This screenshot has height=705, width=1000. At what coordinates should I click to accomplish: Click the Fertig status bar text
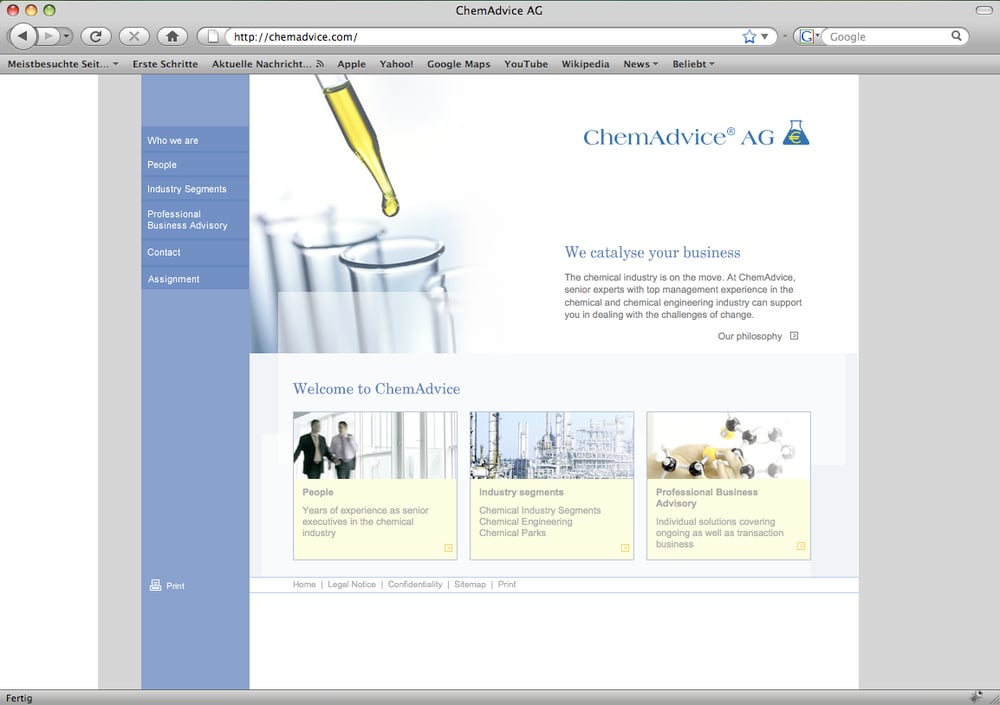point(19,698)
